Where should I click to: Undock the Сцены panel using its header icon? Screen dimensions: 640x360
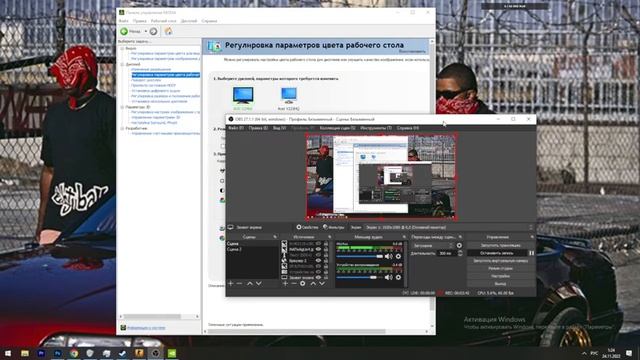point(275,237)
